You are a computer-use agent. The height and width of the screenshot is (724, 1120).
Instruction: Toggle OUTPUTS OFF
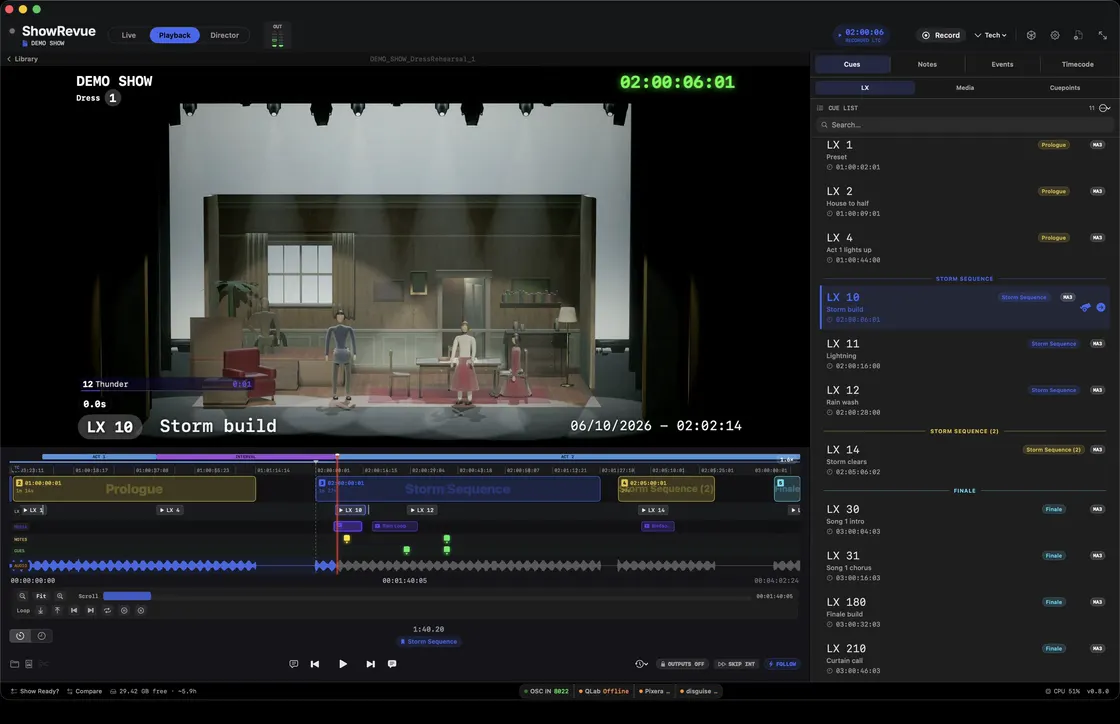coord(682,664)
